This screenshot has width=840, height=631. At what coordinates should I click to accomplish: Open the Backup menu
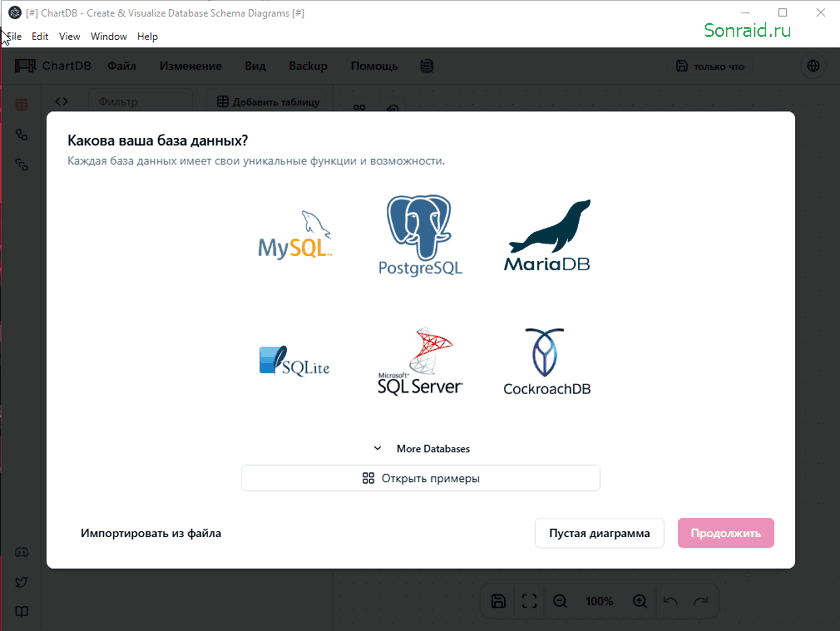coord(308,66)
